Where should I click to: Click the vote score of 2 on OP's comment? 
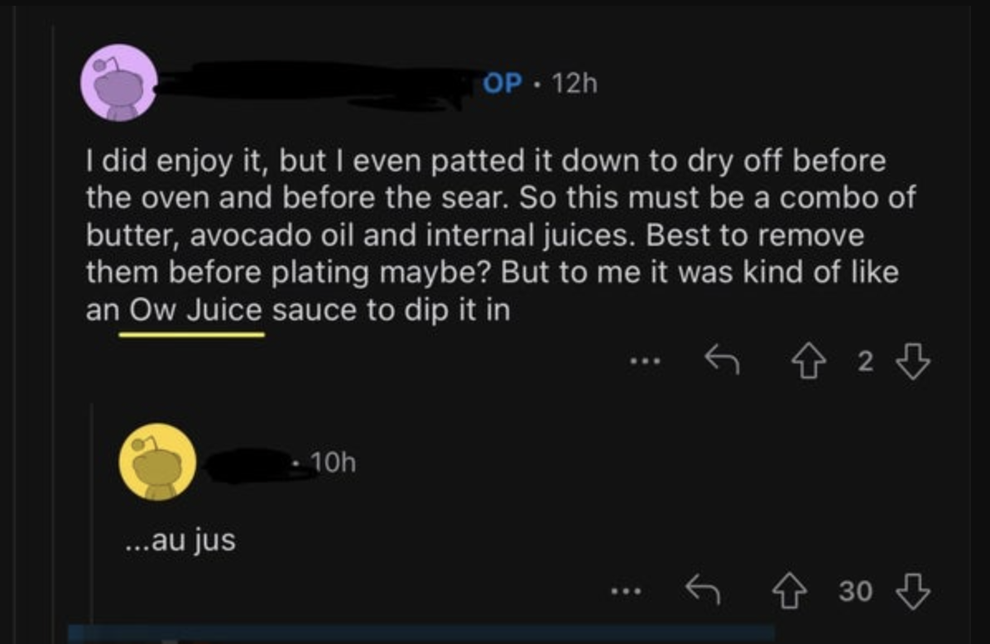coord(865,363)
